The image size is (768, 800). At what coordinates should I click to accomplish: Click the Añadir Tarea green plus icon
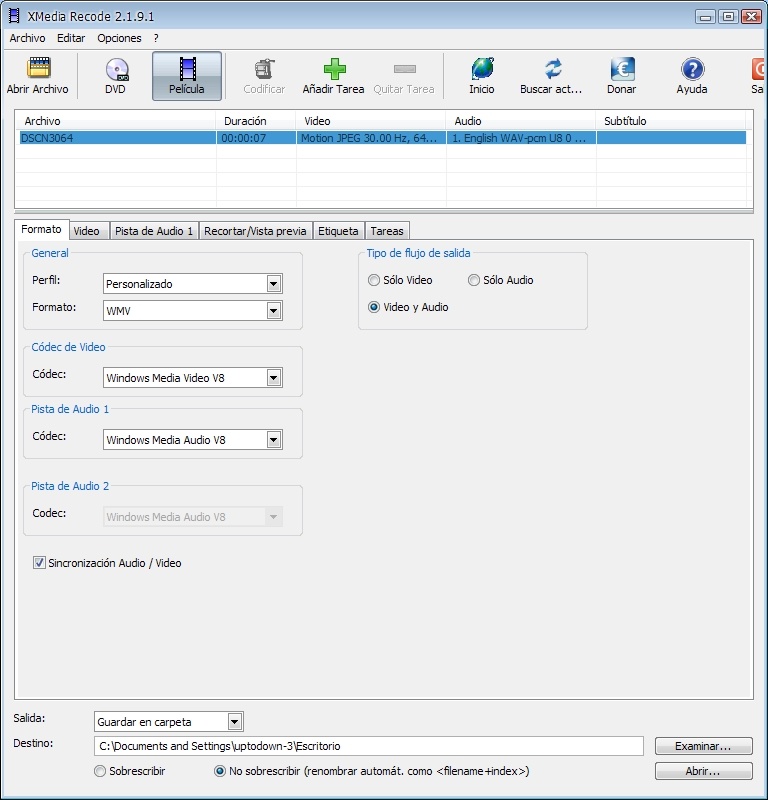(x=334, y=69)
